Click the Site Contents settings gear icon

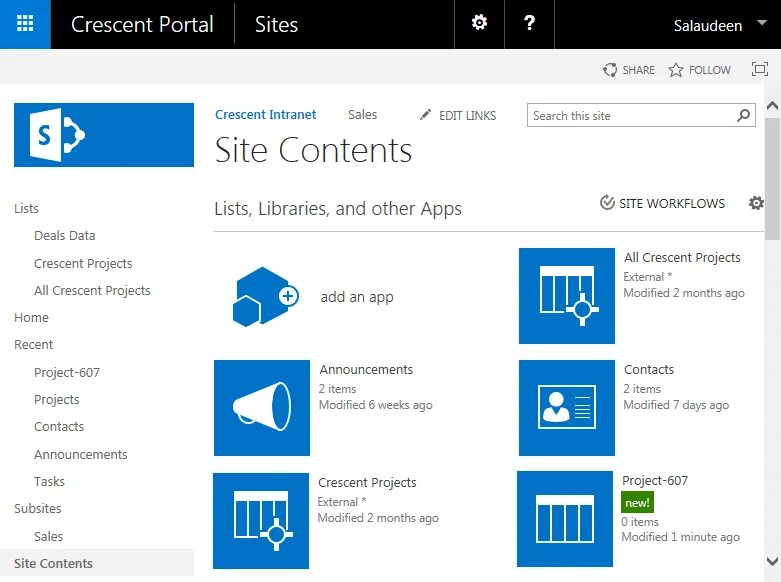click(x=756, y=203)
